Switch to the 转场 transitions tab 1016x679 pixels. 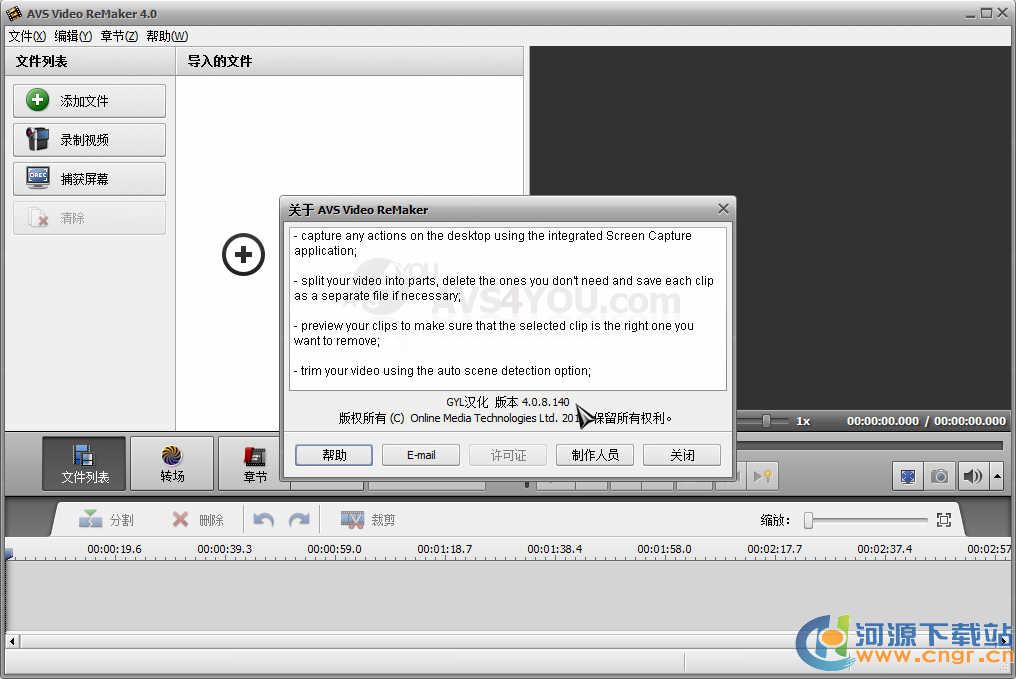coord(172,463)
